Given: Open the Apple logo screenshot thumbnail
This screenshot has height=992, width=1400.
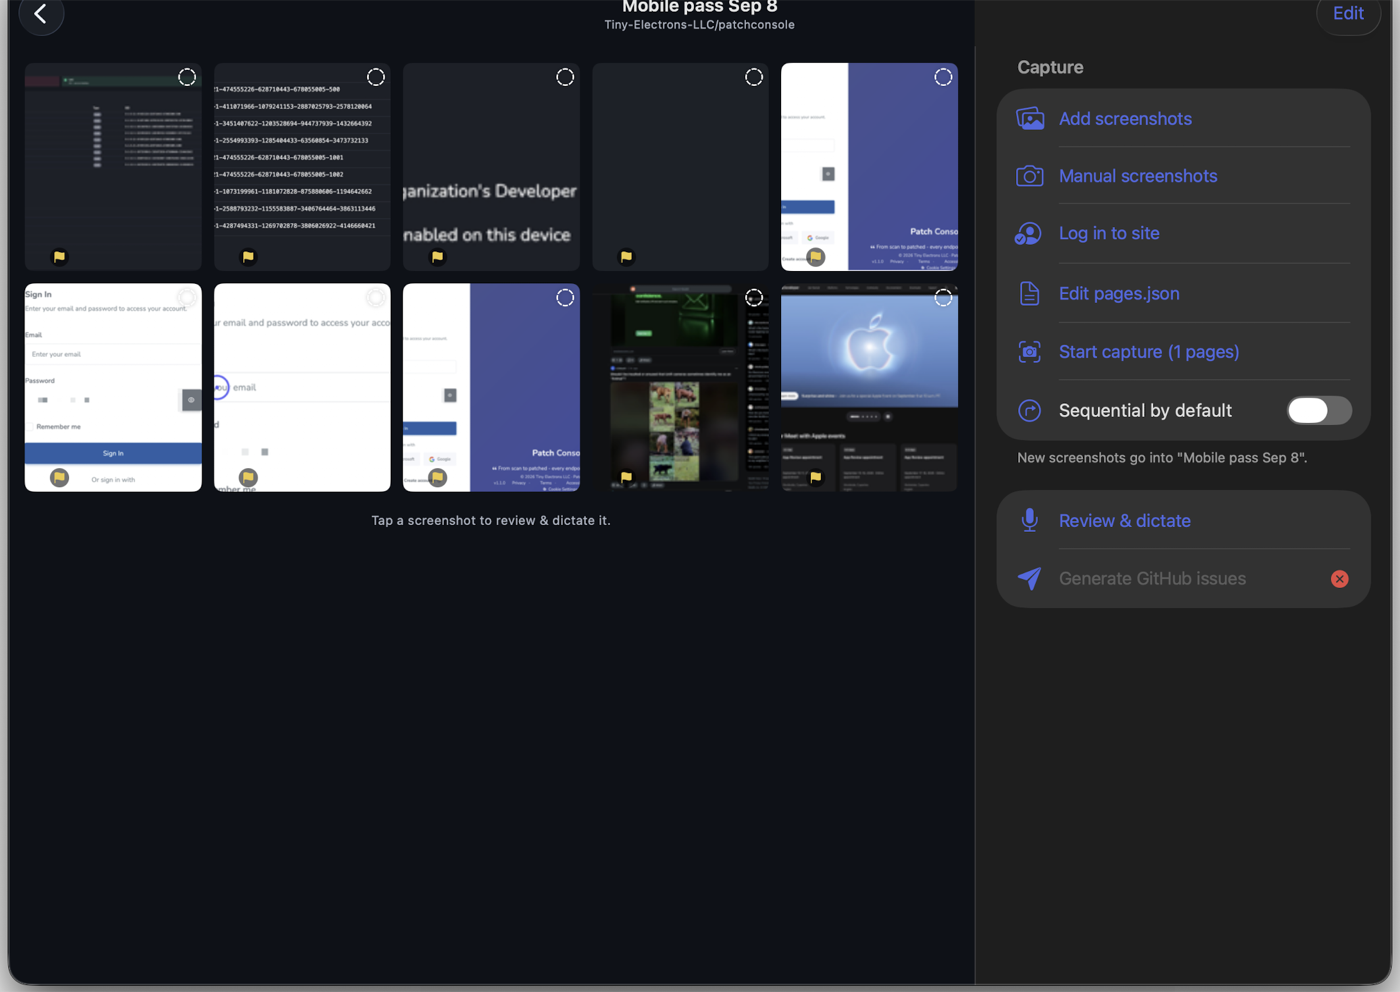Looking at the screenshot, I should [869, 387].
